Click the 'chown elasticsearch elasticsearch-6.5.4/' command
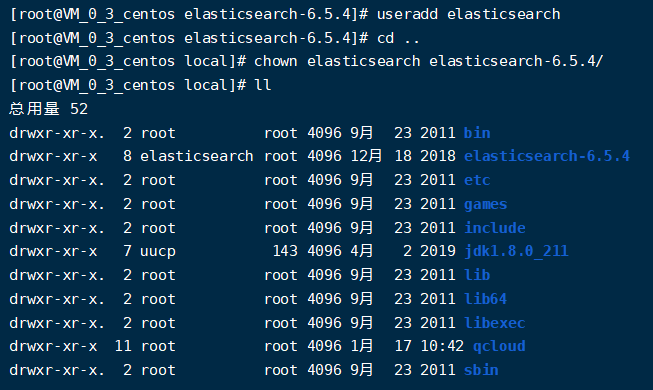 [x=429, y=61]
